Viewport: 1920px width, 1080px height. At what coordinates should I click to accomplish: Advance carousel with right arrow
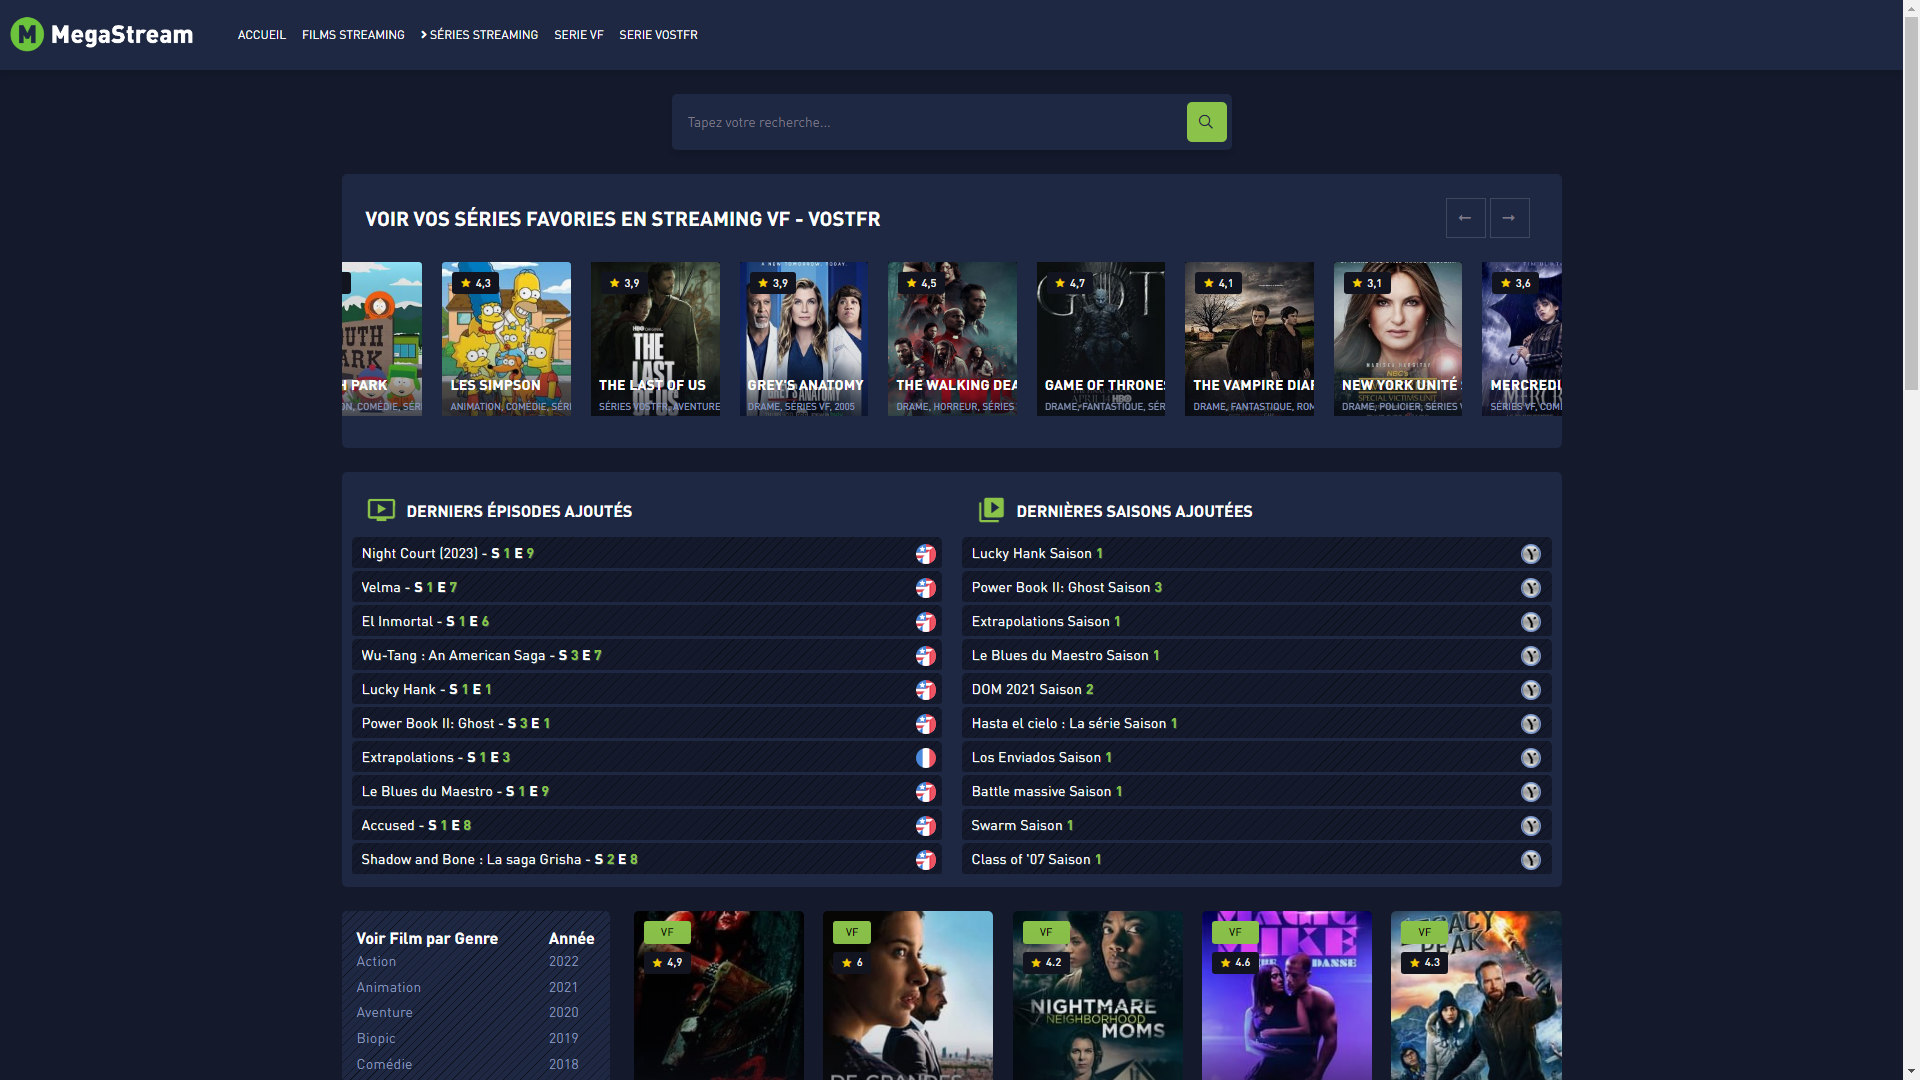(x=1509, y=218)
